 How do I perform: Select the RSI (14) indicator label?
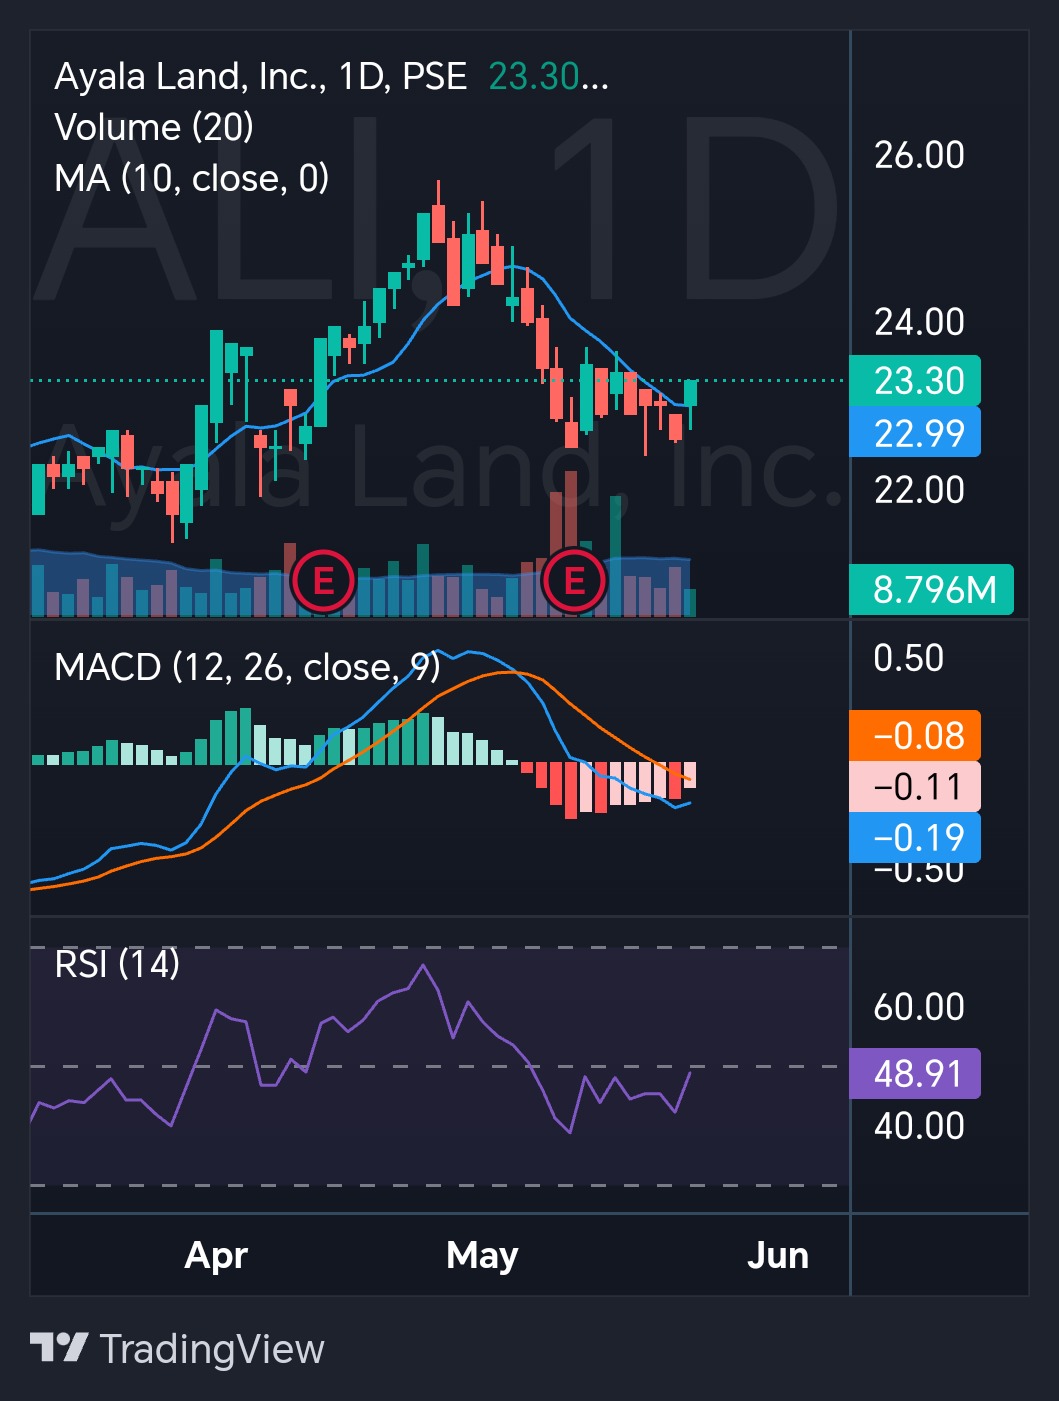[x=117, y=964]
